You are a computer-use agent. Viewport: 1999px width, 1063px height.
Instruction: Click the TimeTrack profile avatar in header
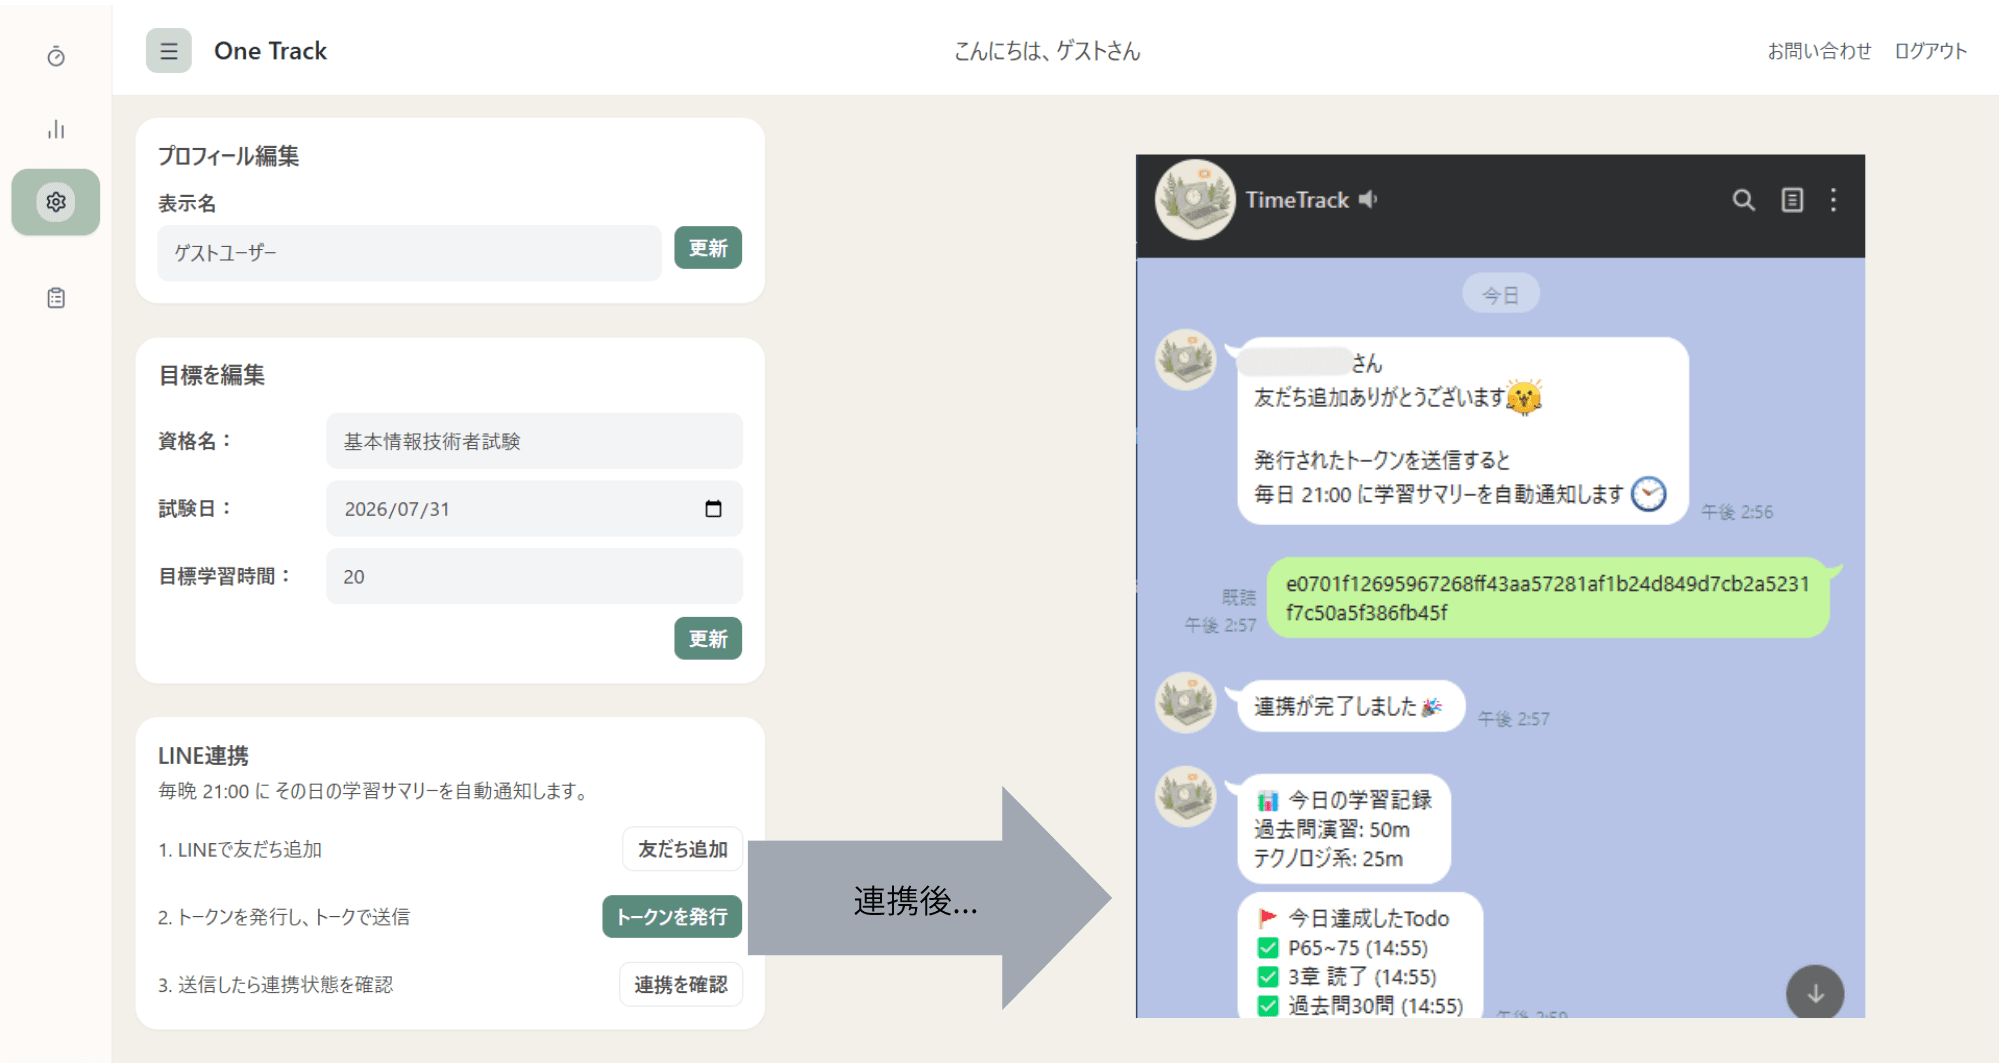pos(1195,200)
